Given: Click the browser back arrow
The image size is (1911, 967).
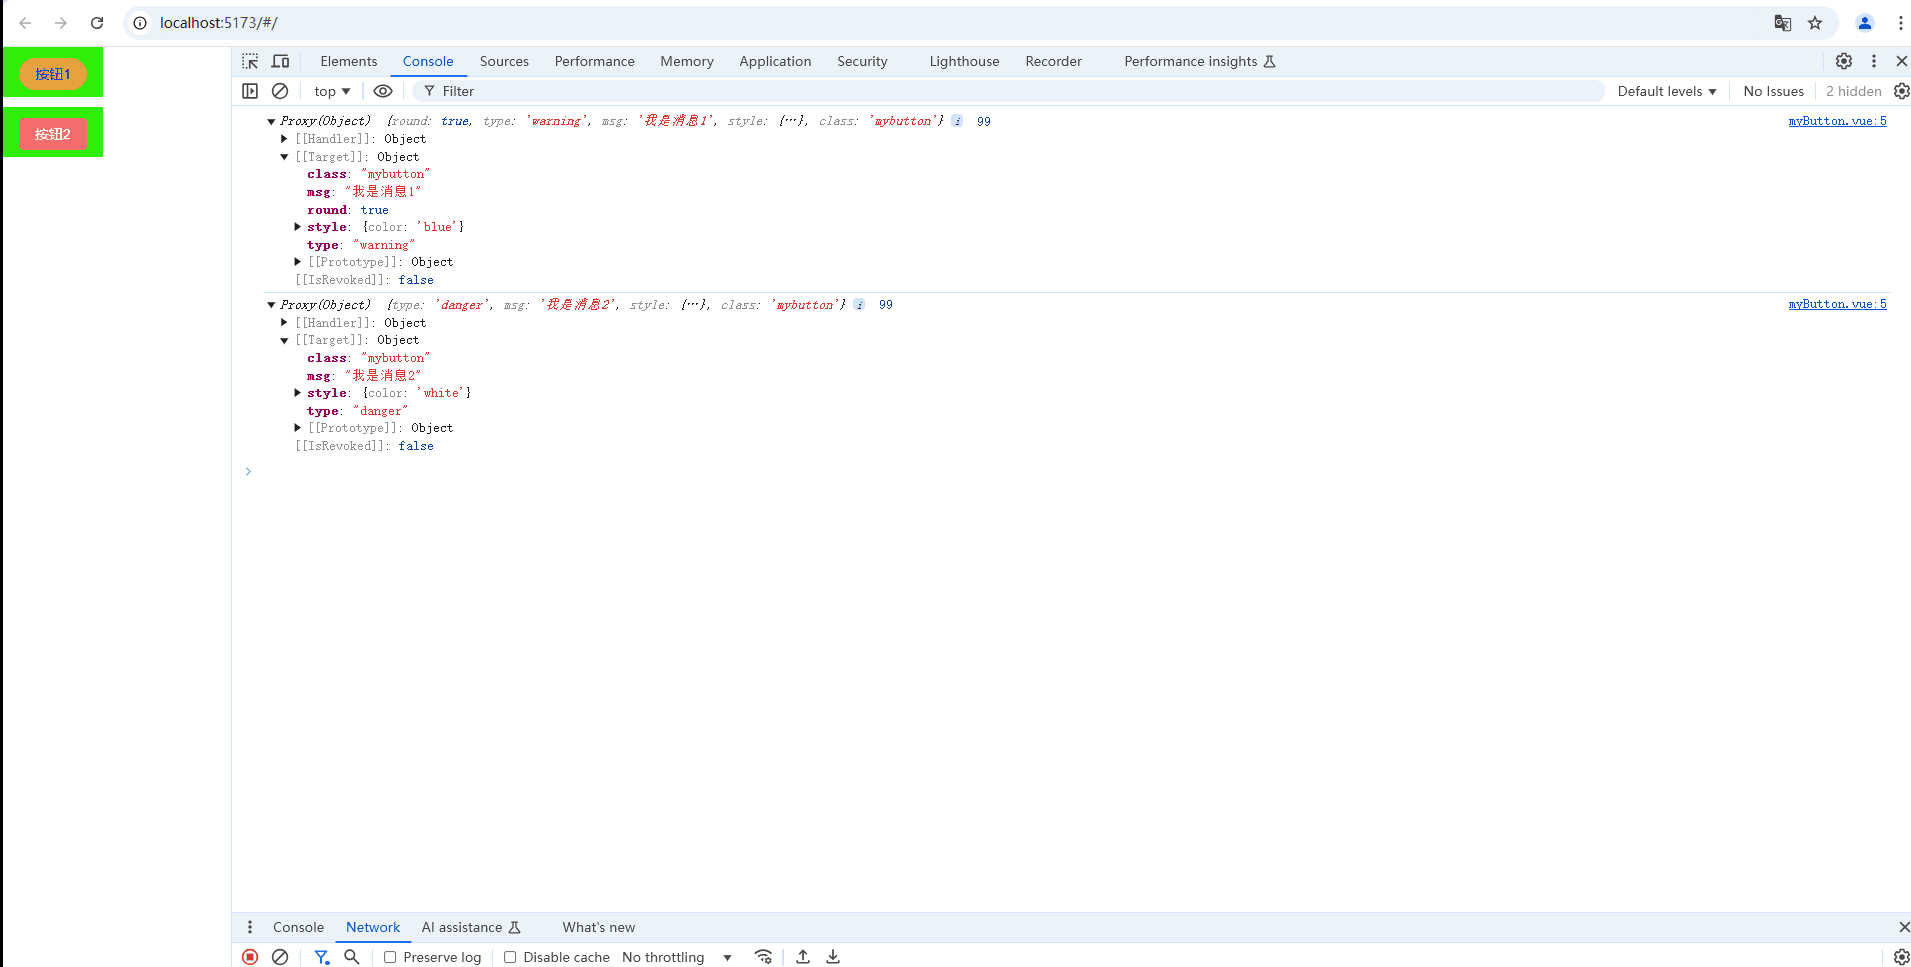Looking at the screenshot, I should (25, 23).
